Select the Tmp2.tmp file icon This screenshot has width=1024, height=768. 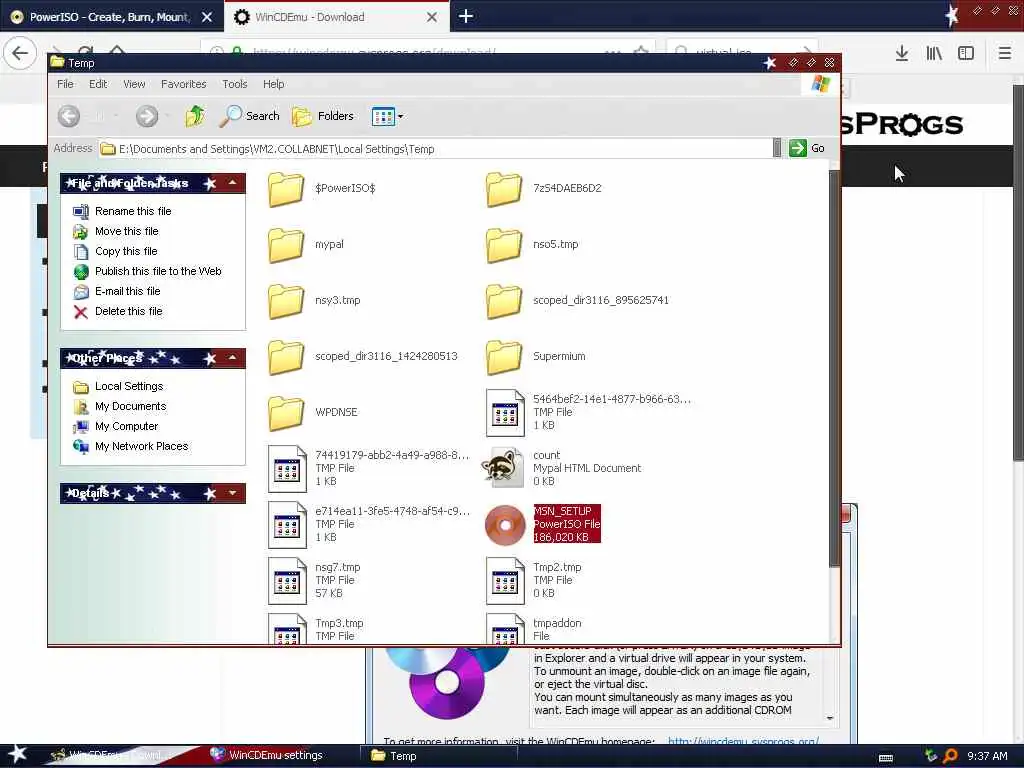click(505, 581)
